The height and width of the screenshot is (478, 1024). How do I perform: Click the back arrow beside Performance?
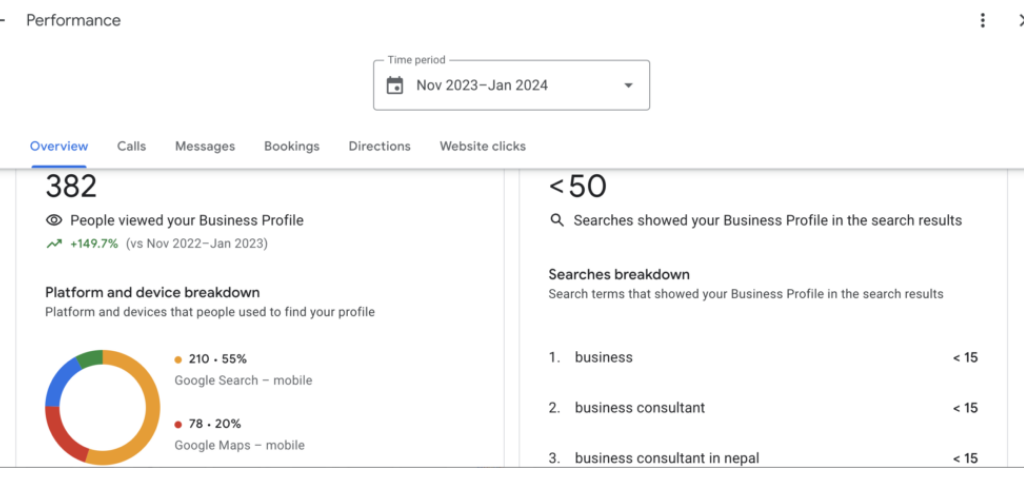click(x=3, y=20)
